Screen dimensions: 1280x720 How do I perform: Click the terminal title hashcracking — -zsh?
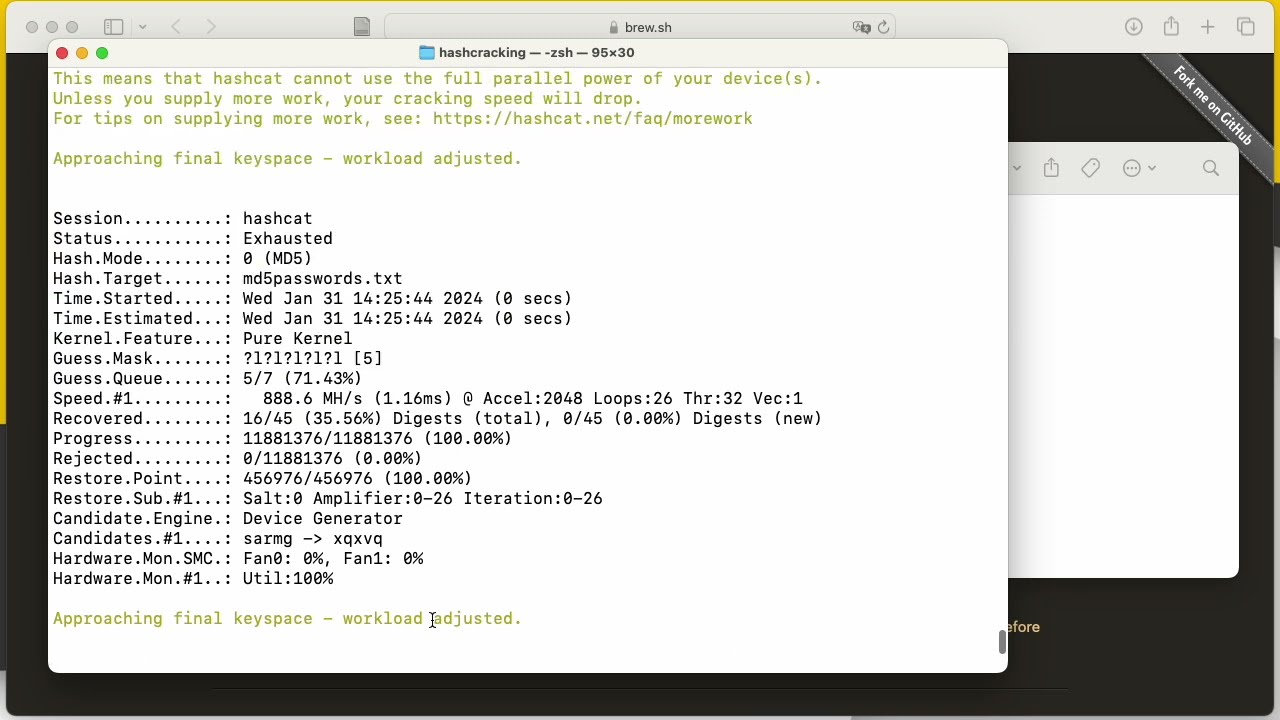pyautogui.click(x=536, y=53)
